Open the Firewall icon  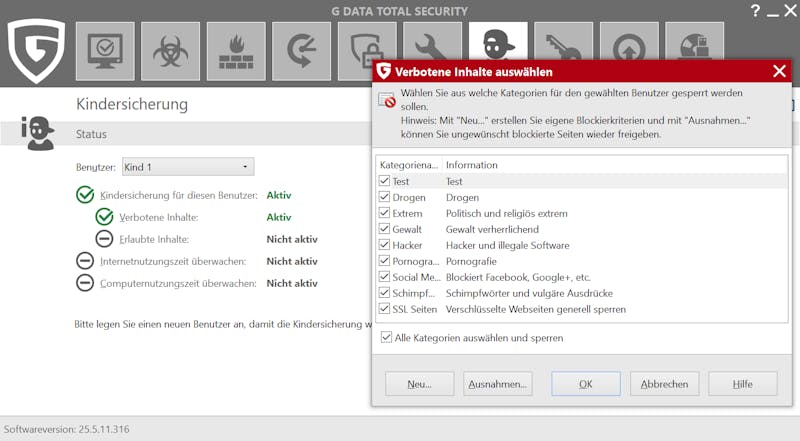point(236,51)
